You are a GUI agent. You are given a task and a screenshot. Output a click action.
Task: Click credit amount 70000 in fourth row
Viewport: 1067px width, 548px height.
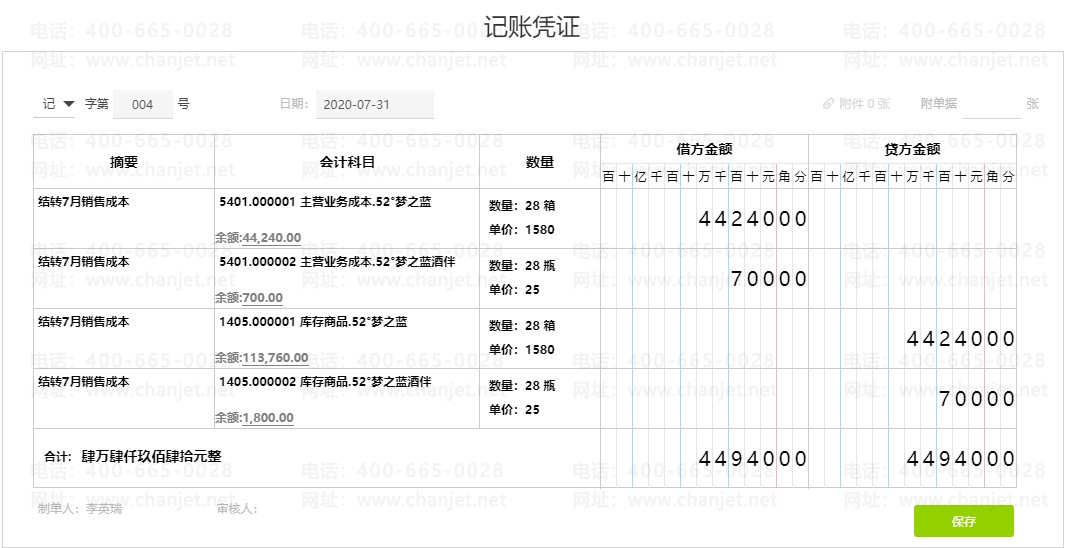(x=977, y=399)
